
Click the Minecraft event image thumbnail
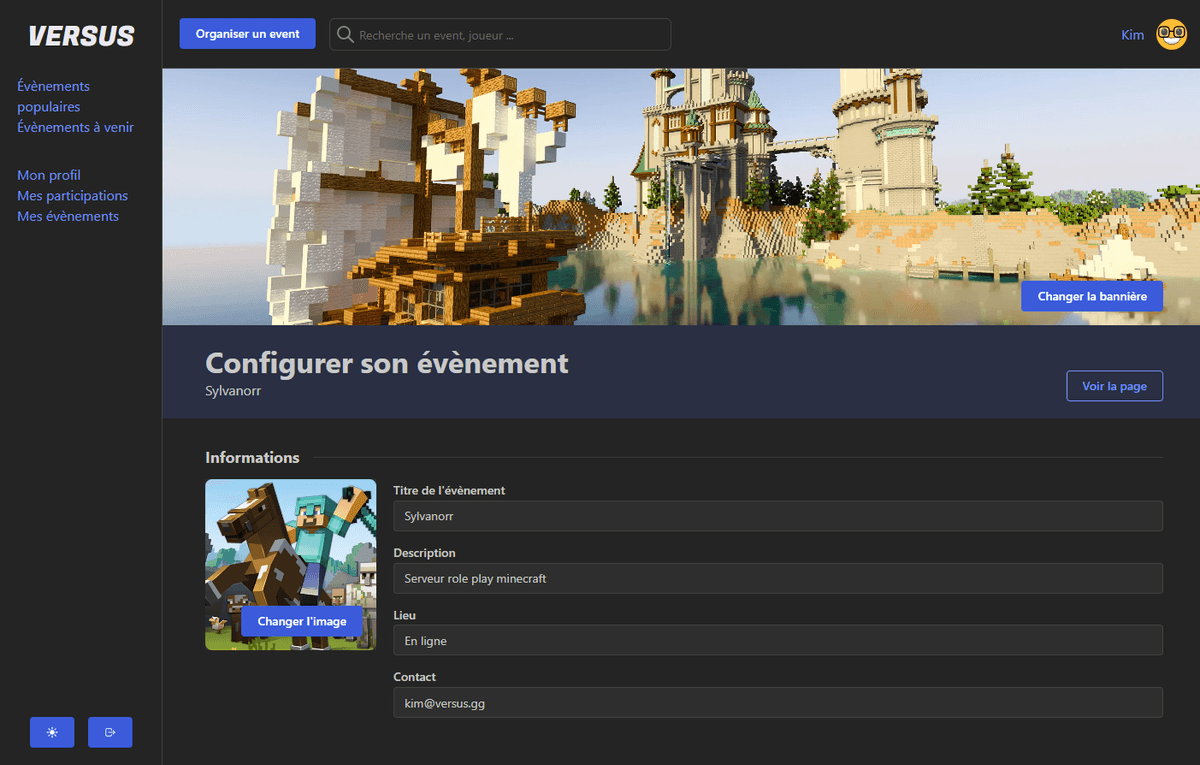(x=291, y=564)
